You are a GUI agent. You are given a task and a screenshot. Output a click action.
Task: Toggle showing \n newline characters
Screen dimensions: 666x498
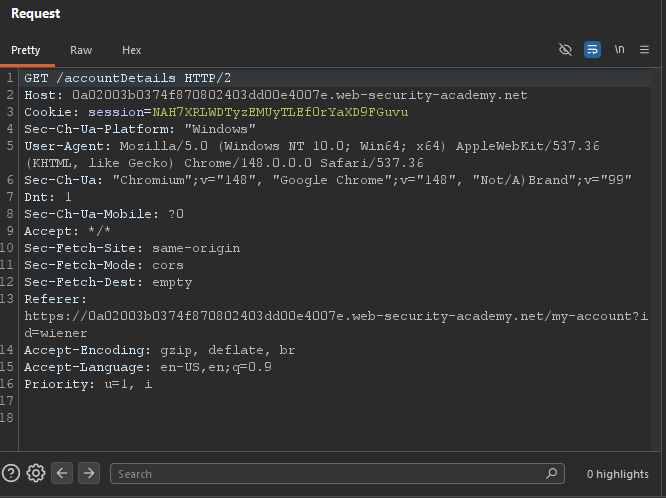pyautogui.click(x=619, y=50)
